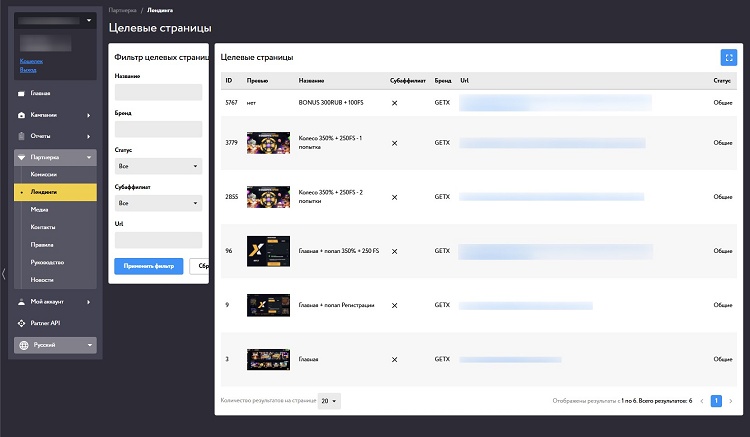Click the sidebar collapse arrow on left edge
This screenshot has height=437, width=750.
pyautogui.click(x=4, y=274)
